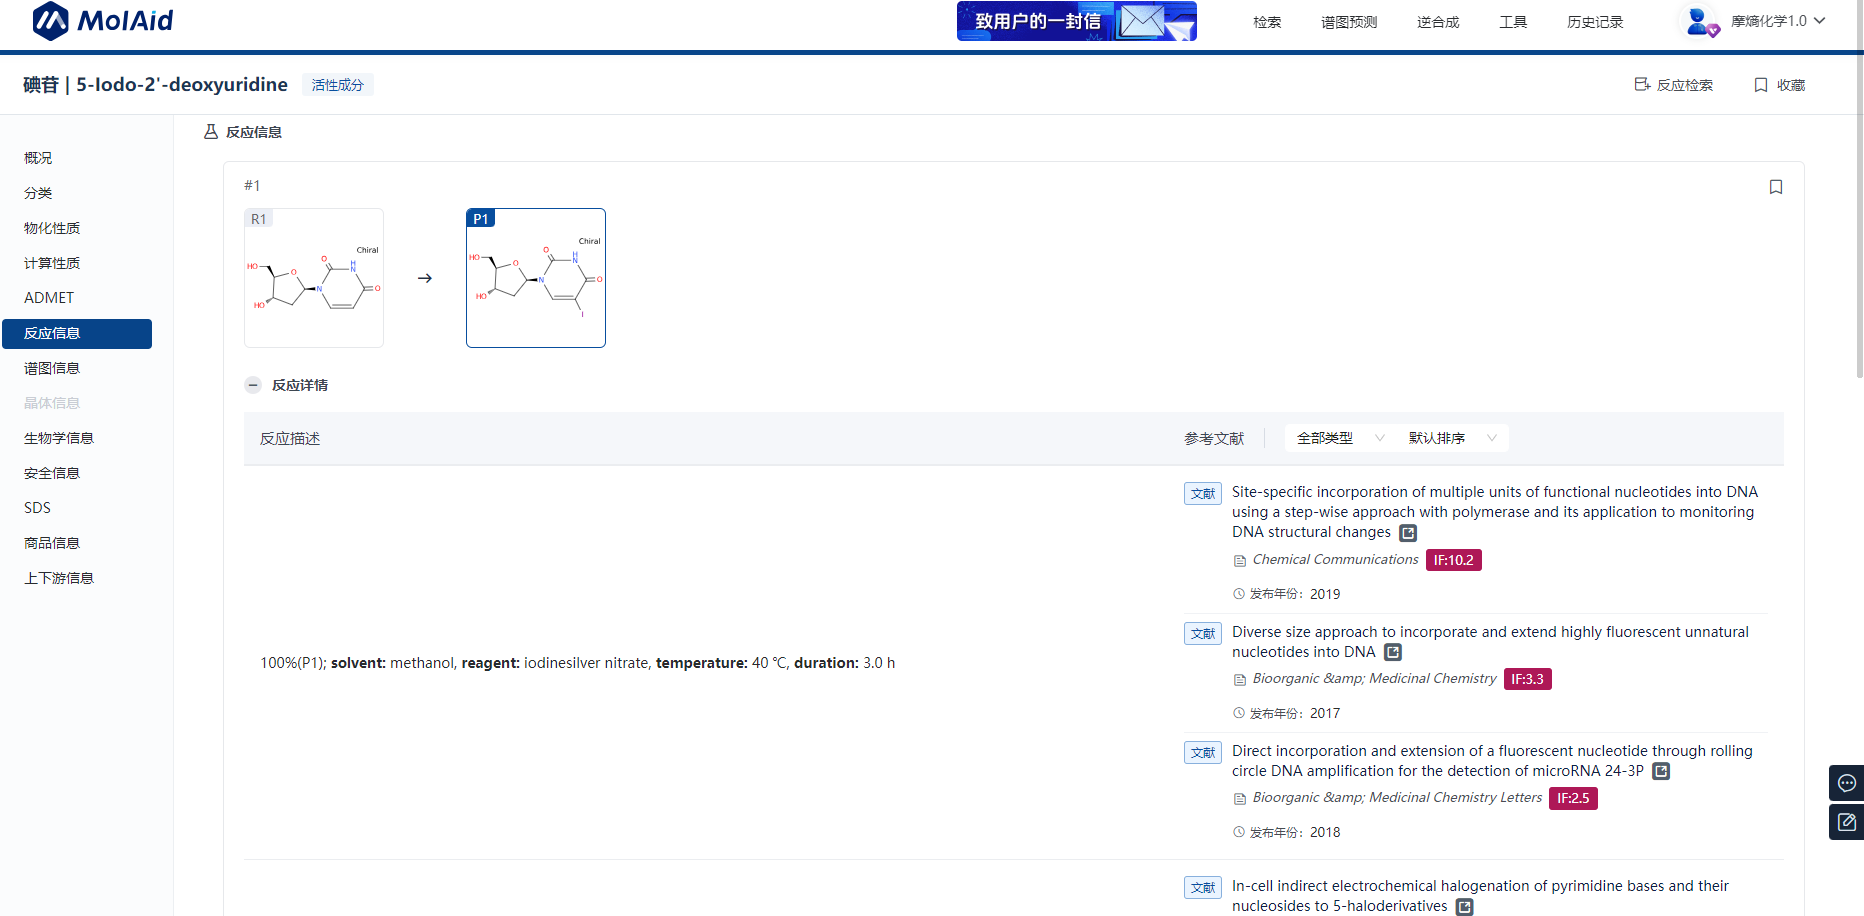Collapse the 反应详情 section
Image resolution: width=1864 pixels, height=916 pixels.
tap(254, 385)
